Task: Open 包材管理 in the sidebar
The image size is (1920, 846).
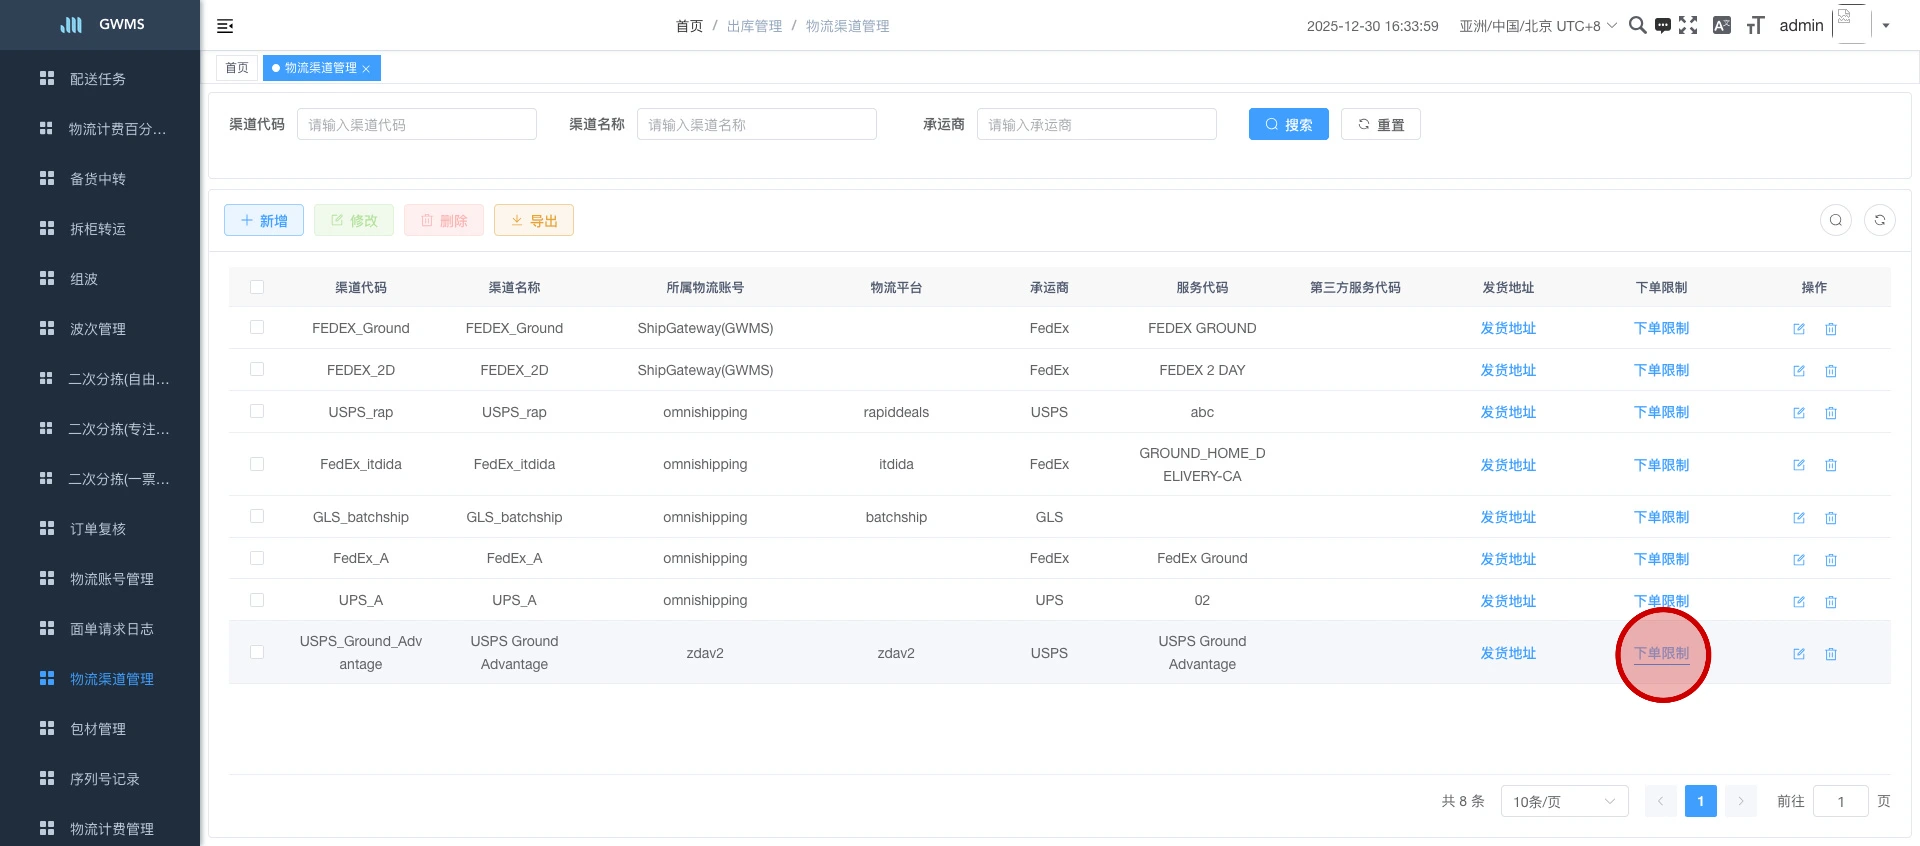Action: 98,729
